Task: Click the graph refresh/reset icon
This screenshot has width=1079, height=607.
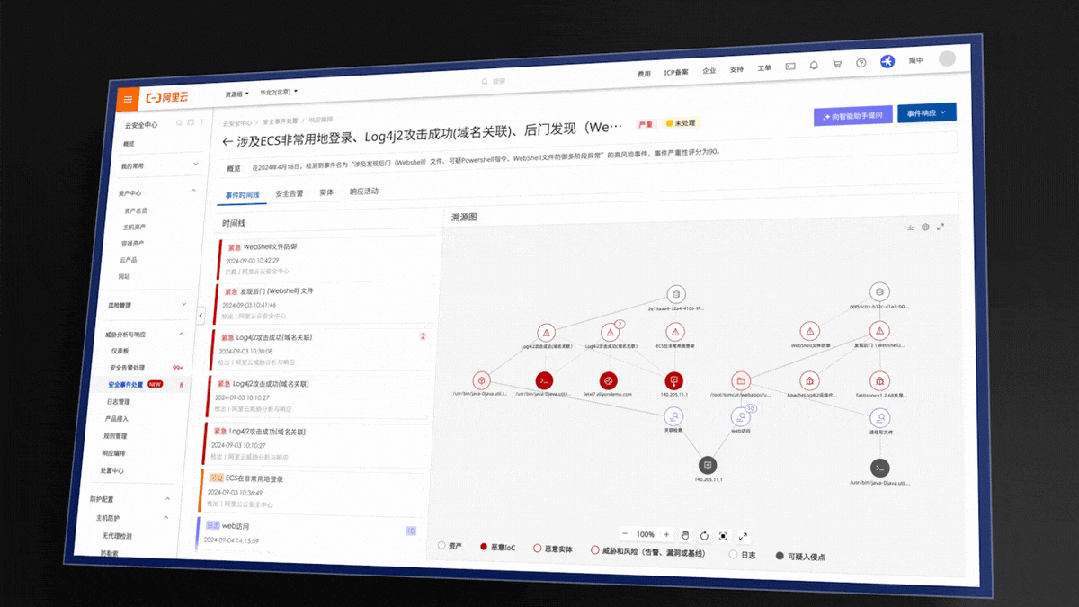Action: (x=704, y=535)
